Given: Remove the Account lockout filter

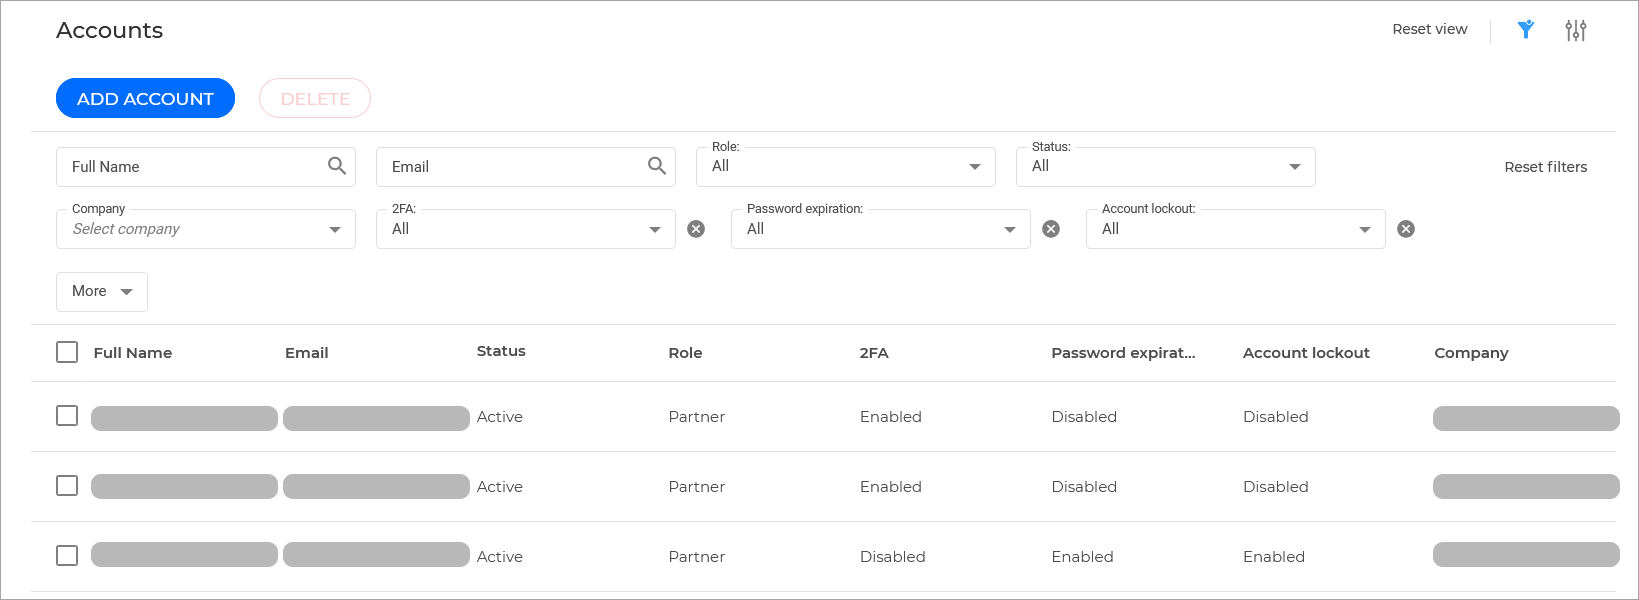Looking at the screenshot, I should 1406,229.
